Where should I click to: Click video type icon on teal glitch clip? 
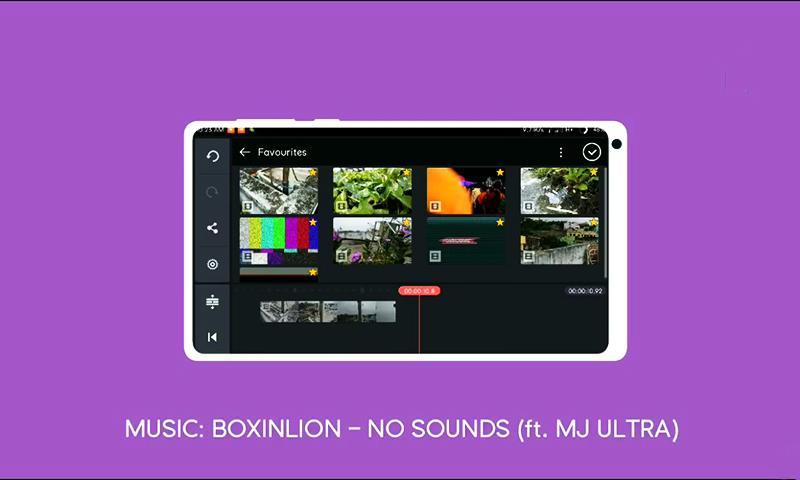[x=435, y=256]
